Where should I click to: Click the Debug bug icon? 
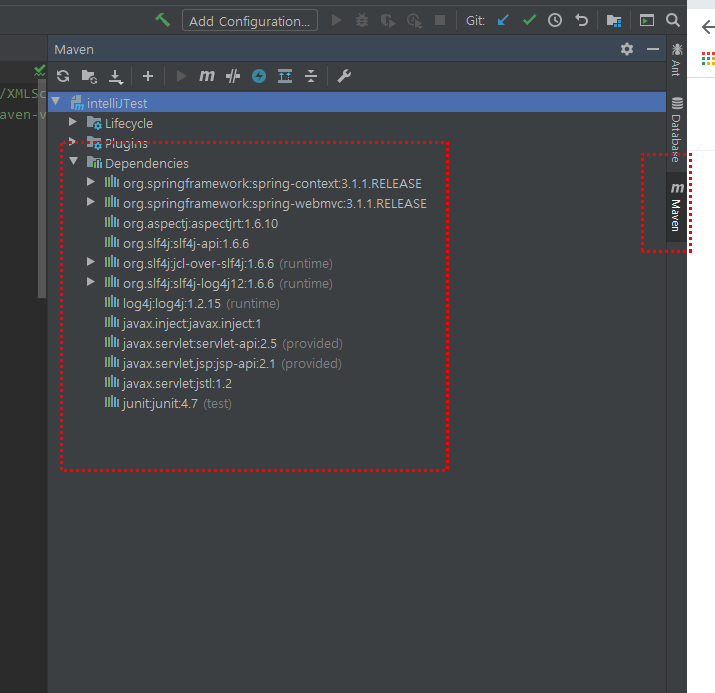(x=362, y=20)
